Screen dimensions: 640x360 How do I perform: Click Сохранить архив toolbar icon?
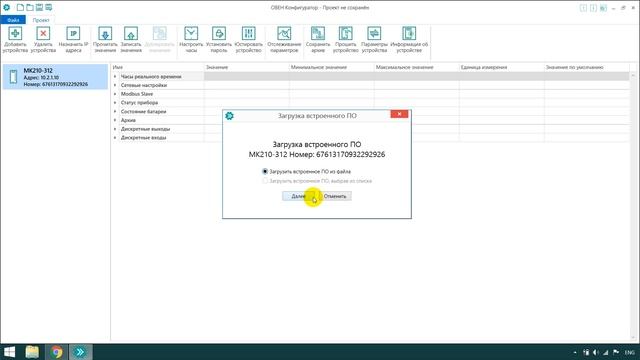tap(318, 40)
